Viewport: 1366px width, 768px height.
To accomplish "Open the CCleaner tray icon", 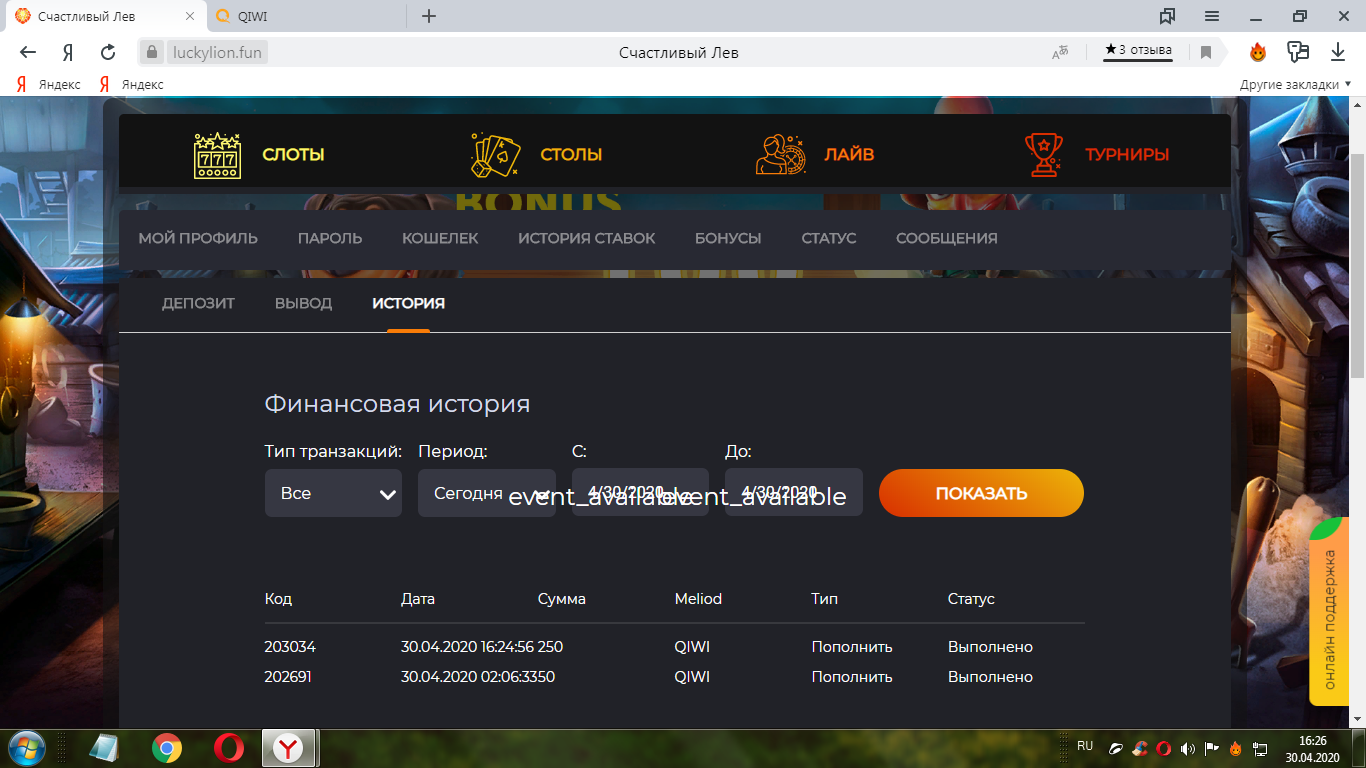I will [1140, 748].
